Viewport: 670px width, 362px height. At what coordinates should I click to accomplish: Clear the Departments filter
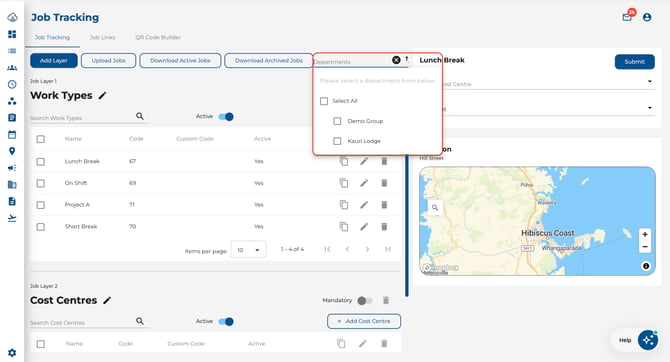pyautogui.click(x=396, y=60)
